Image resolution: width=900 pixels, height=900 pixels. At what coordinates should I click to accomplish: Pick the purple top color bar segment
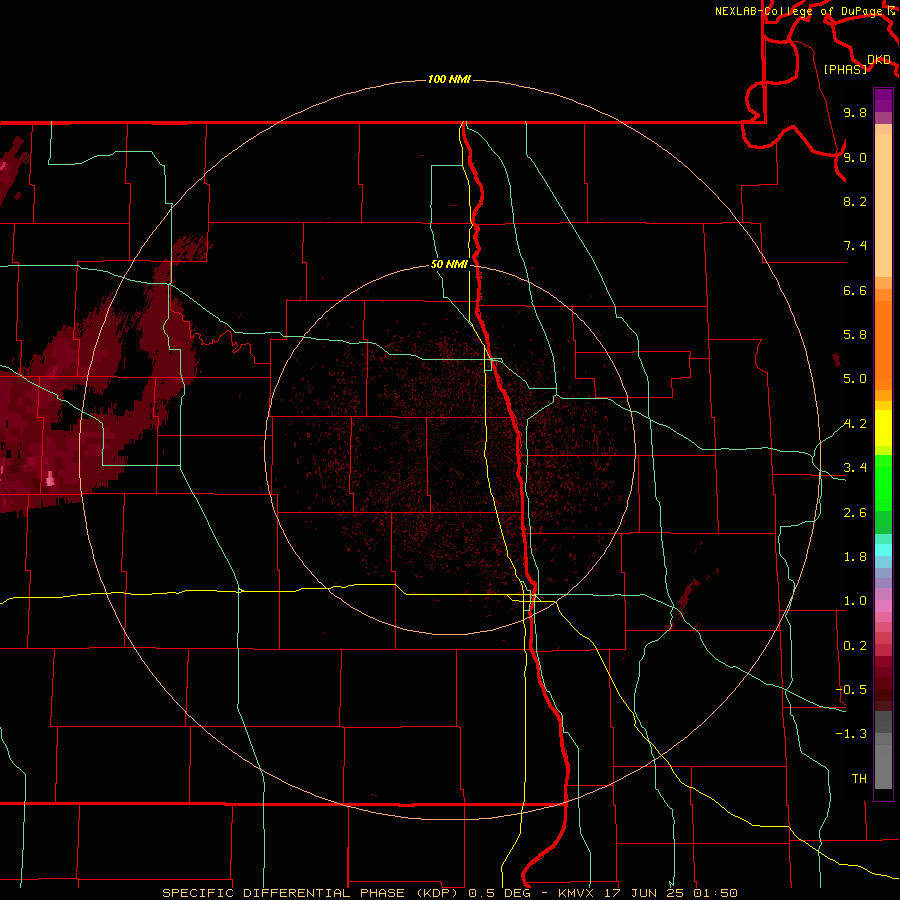point(883,100)
